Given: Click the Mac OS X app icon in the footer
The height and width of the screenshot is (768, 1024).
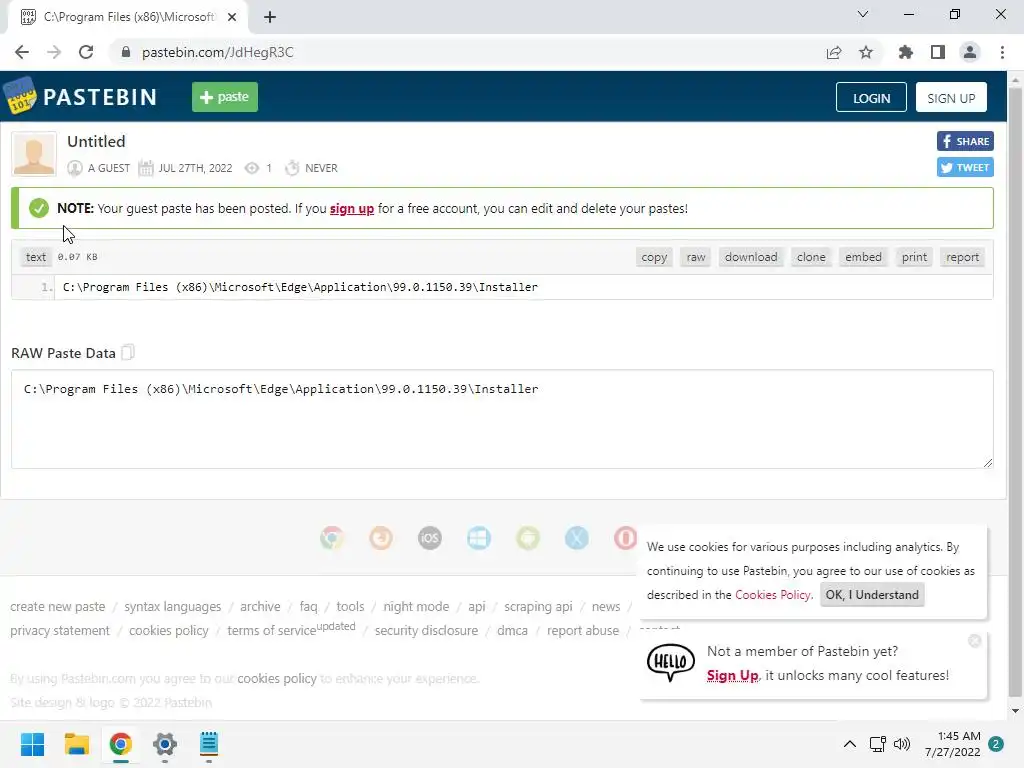Looking at the screenshot, I should coord(577,538).
